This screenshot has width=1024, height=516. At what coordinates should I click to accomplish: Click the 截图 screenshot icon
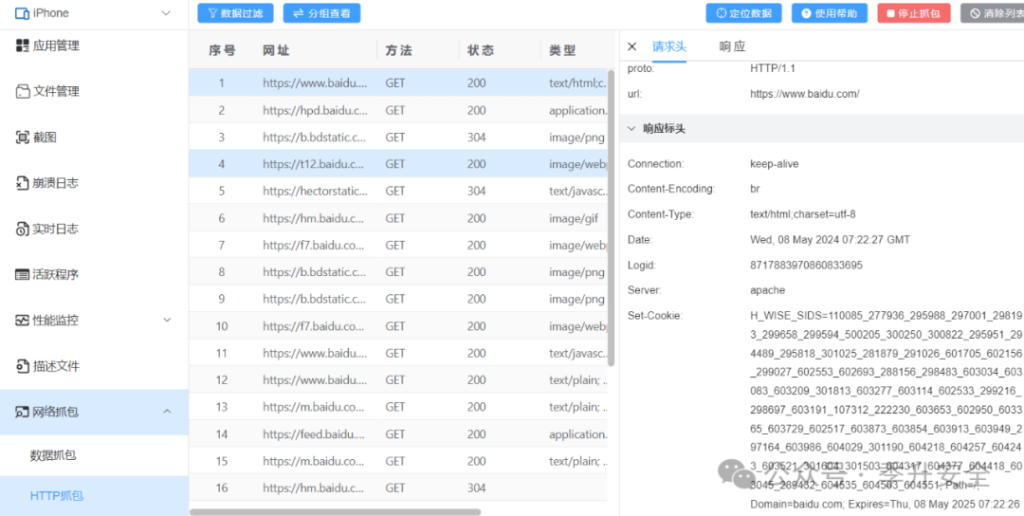coord(22,137)
